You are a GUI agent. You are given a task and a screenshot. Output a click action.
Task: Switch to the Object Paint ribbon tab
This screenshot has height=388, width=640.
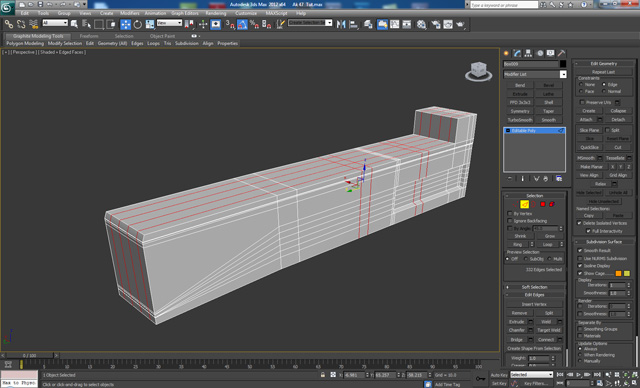pos(162,36)
